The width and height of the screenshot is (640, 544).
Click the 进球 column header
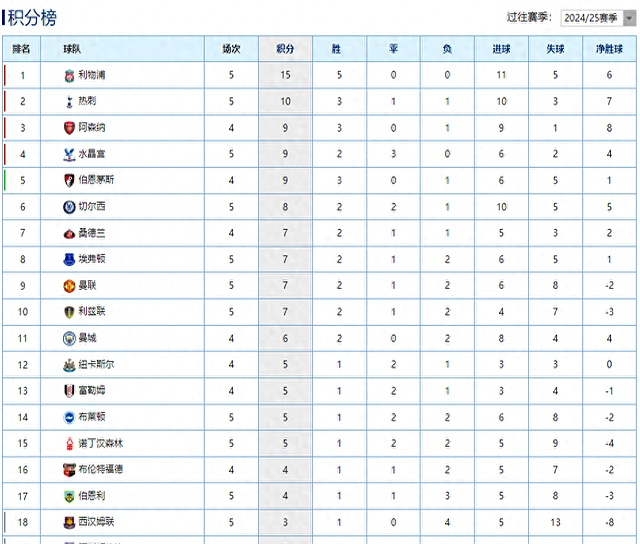(501, 48)
